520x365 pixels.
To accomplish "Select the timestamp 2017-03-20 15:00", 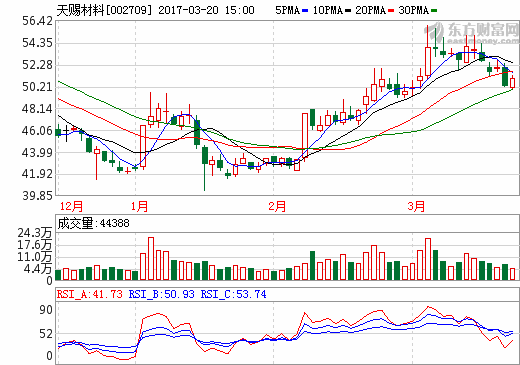I will [x=206, y=10].
